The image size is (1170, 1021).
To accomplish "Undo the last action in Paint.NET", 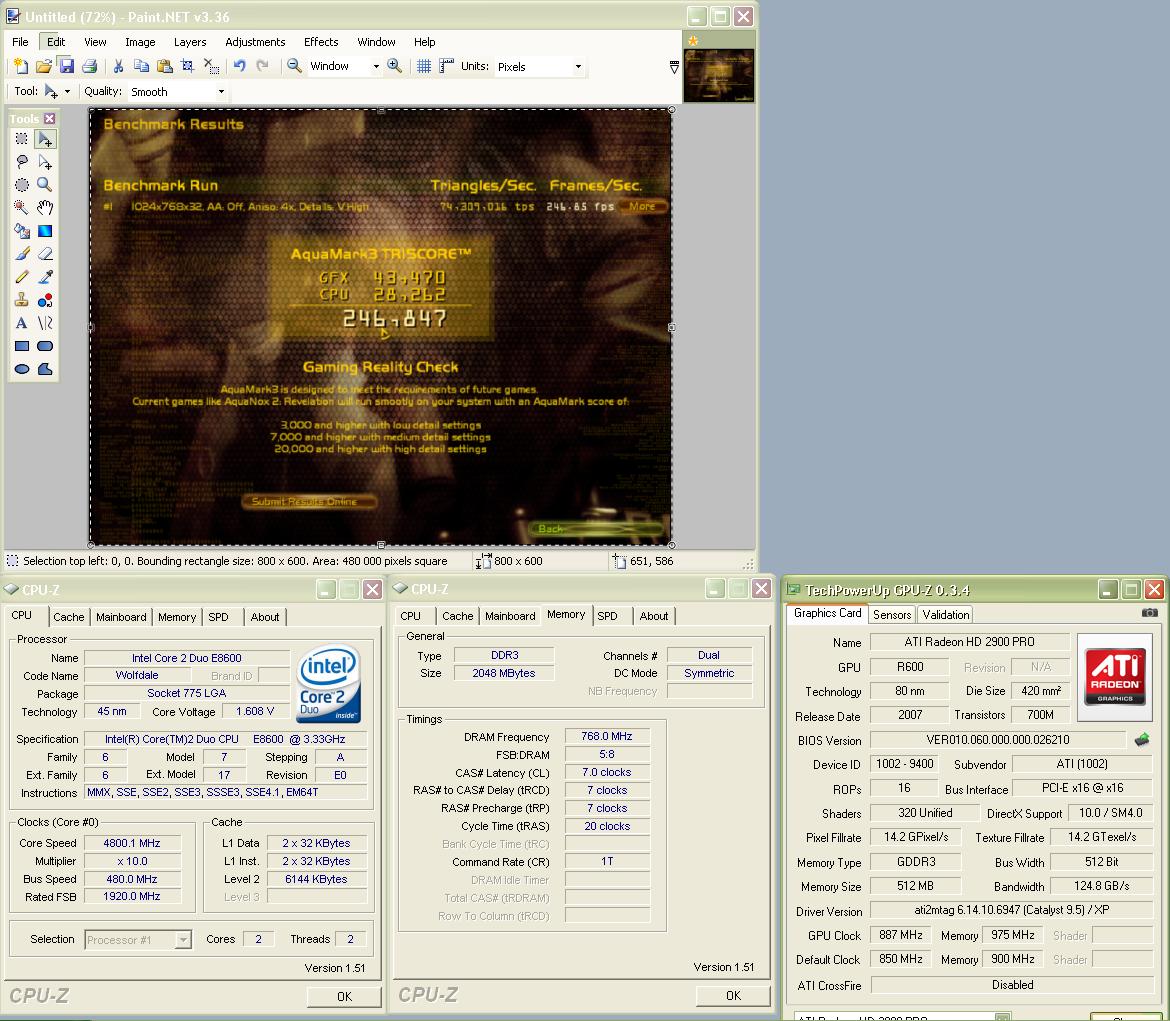I will coord(240,66).
